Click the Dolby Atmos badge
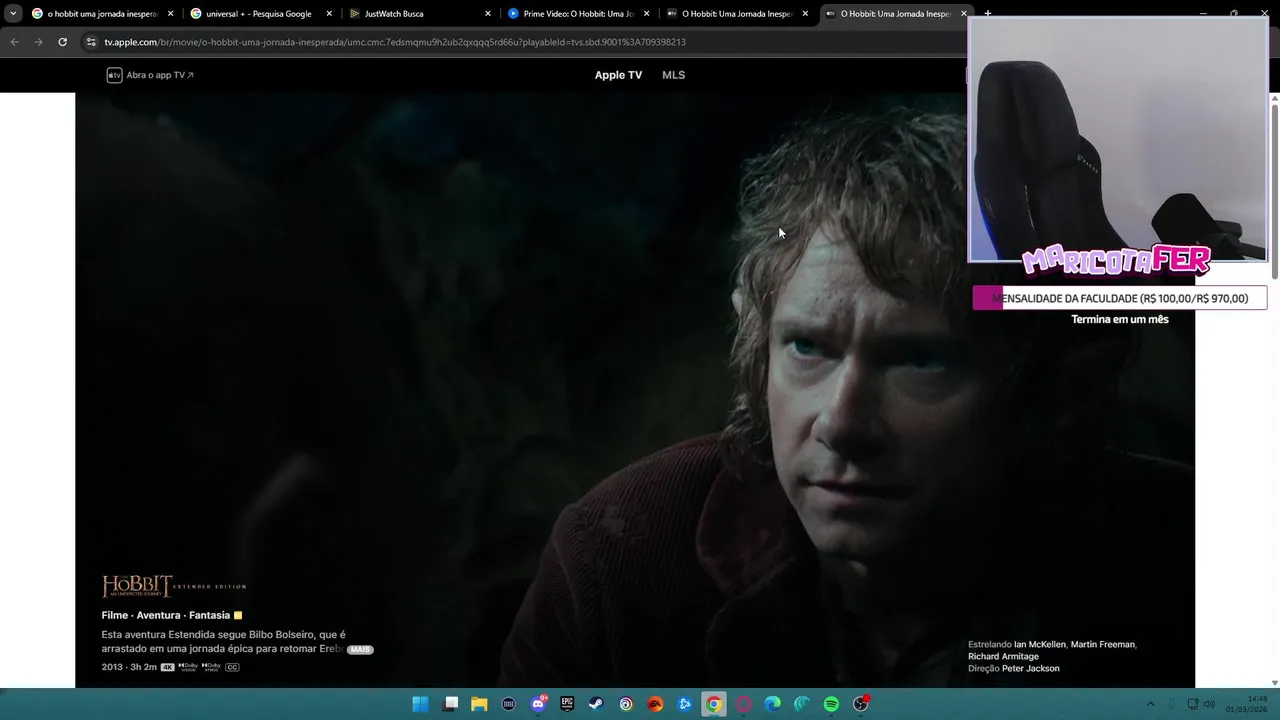The height and width of the screenshot is (720, 1280). [211, 667]
